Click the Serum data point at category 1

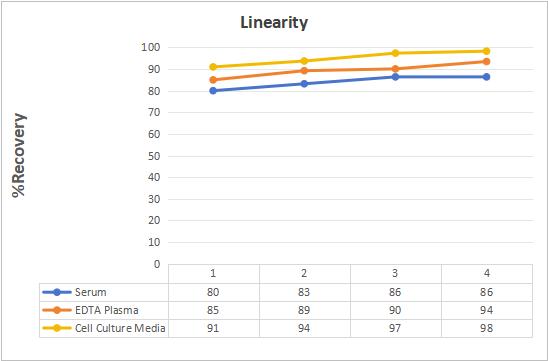pos(213,91)
